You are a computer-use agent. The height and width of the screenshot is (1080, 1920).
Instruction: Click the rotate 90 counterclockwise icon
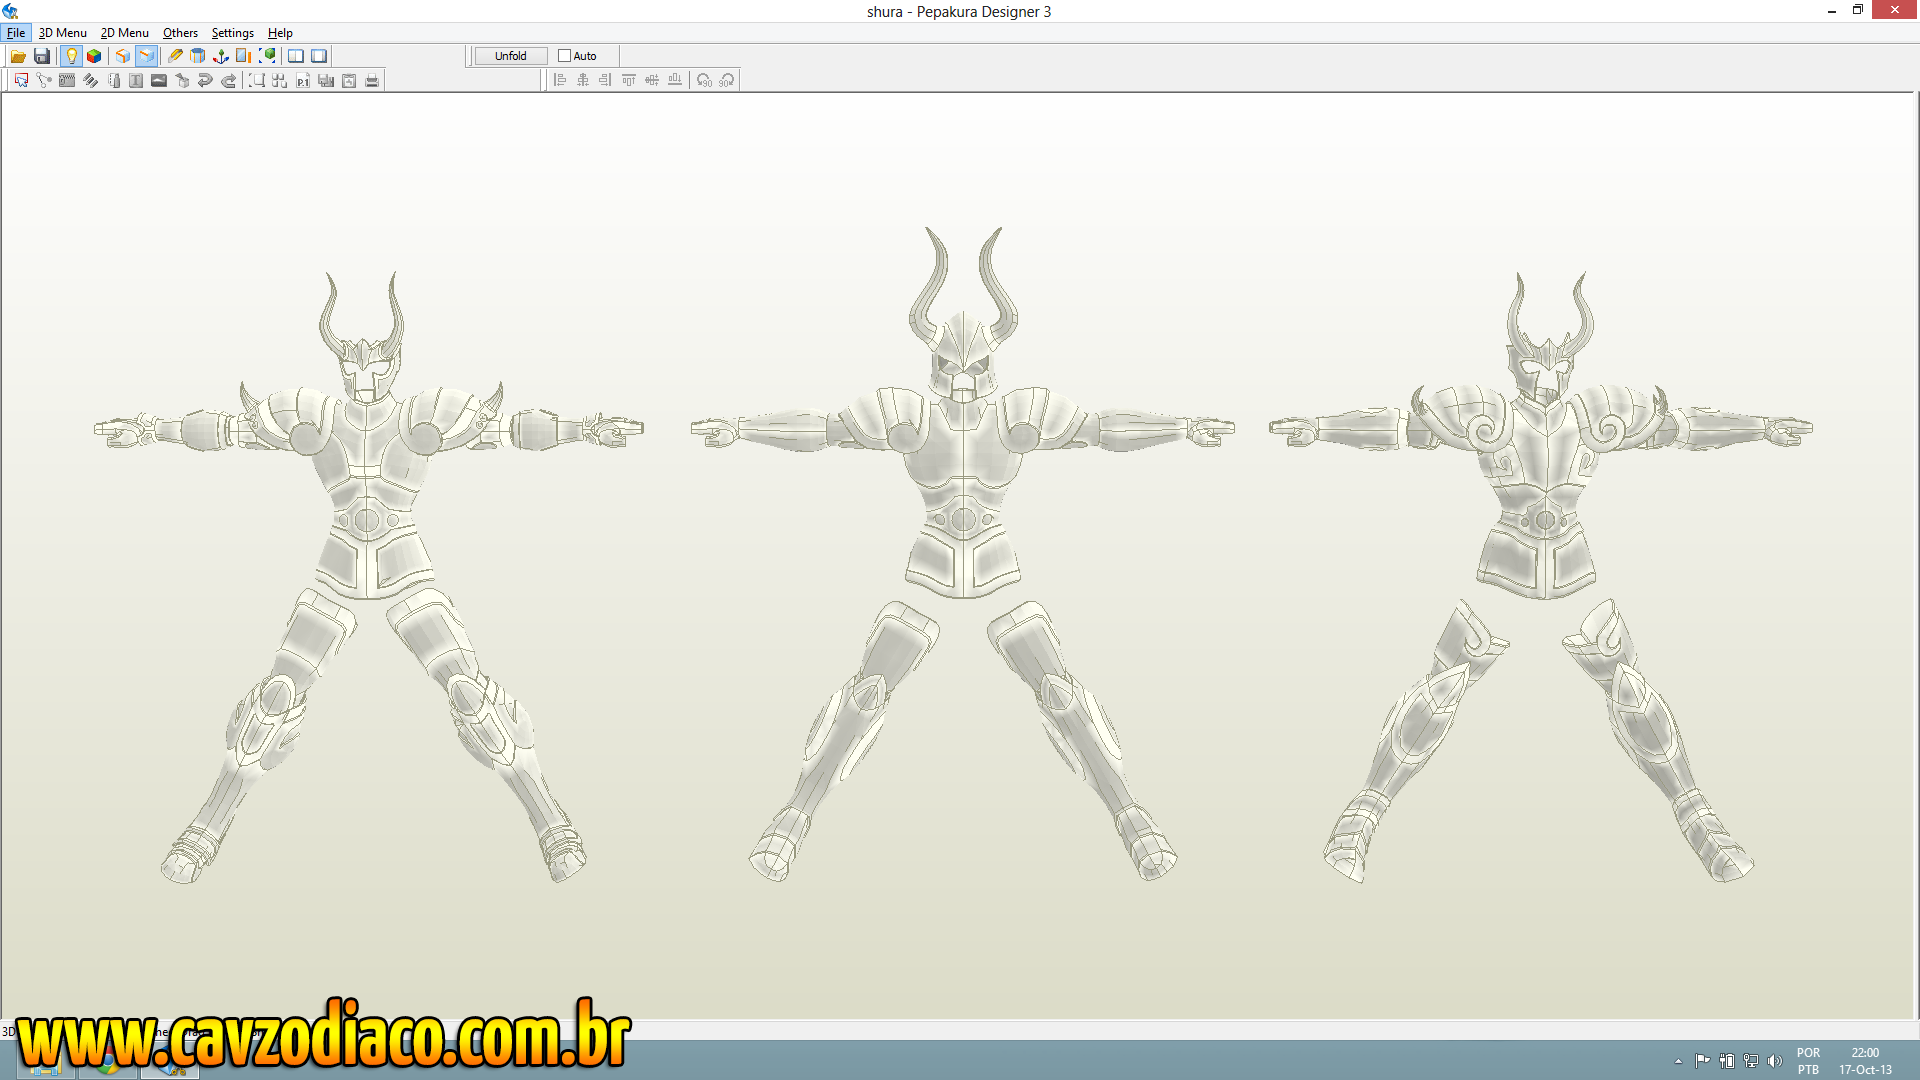pos(704,81)
